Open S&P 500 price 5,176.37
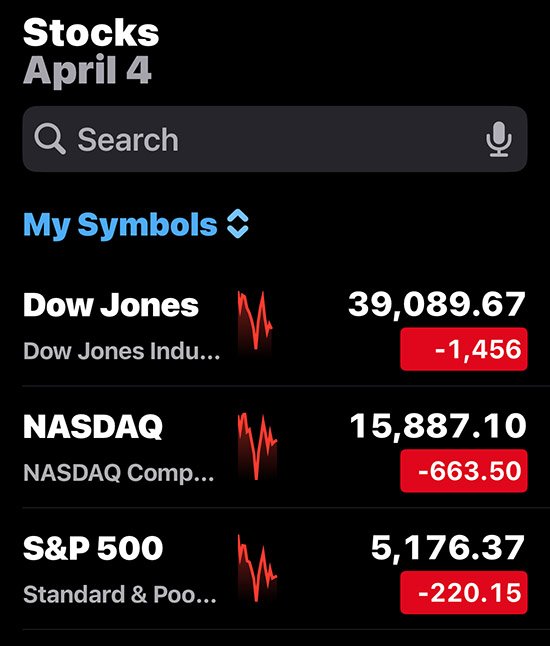This screenshot has width=550, height=646. coord(448,548)
